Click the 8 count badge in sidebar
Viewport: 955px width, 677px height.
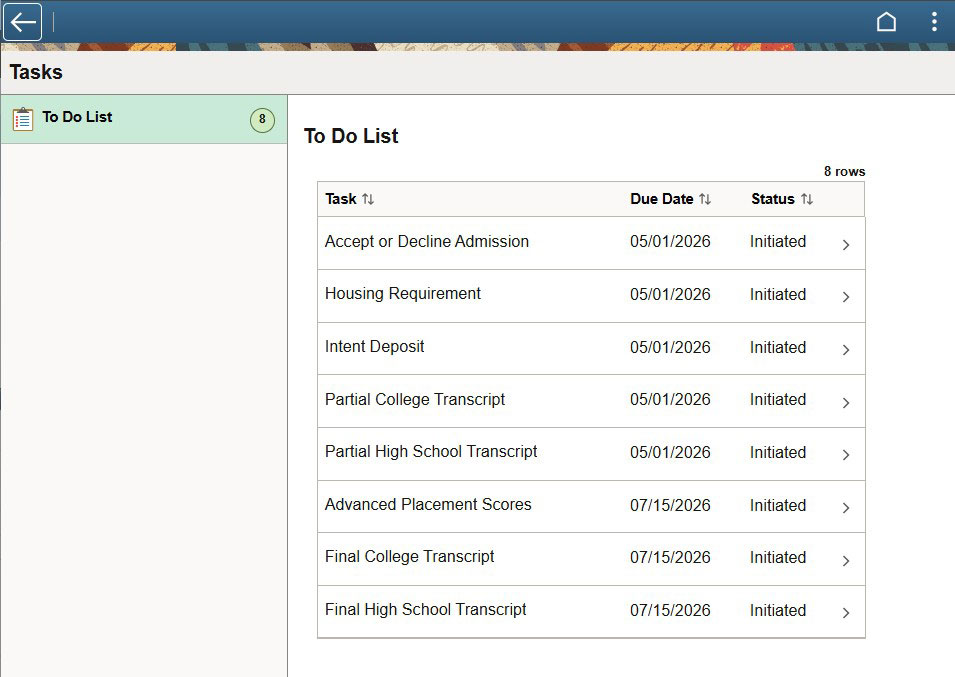pos(262,120)
